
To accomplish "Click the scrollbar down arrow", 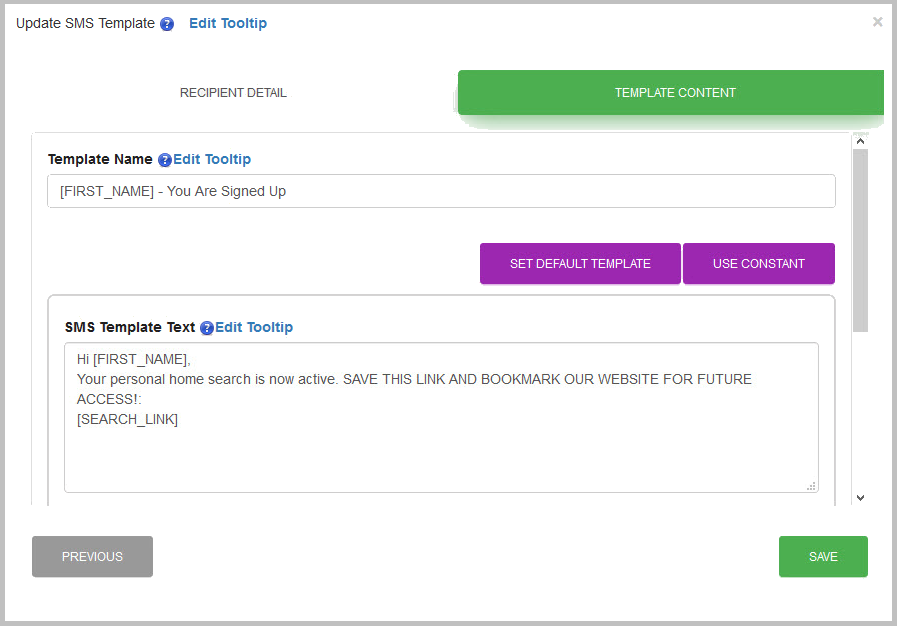I will coord(860,497).
